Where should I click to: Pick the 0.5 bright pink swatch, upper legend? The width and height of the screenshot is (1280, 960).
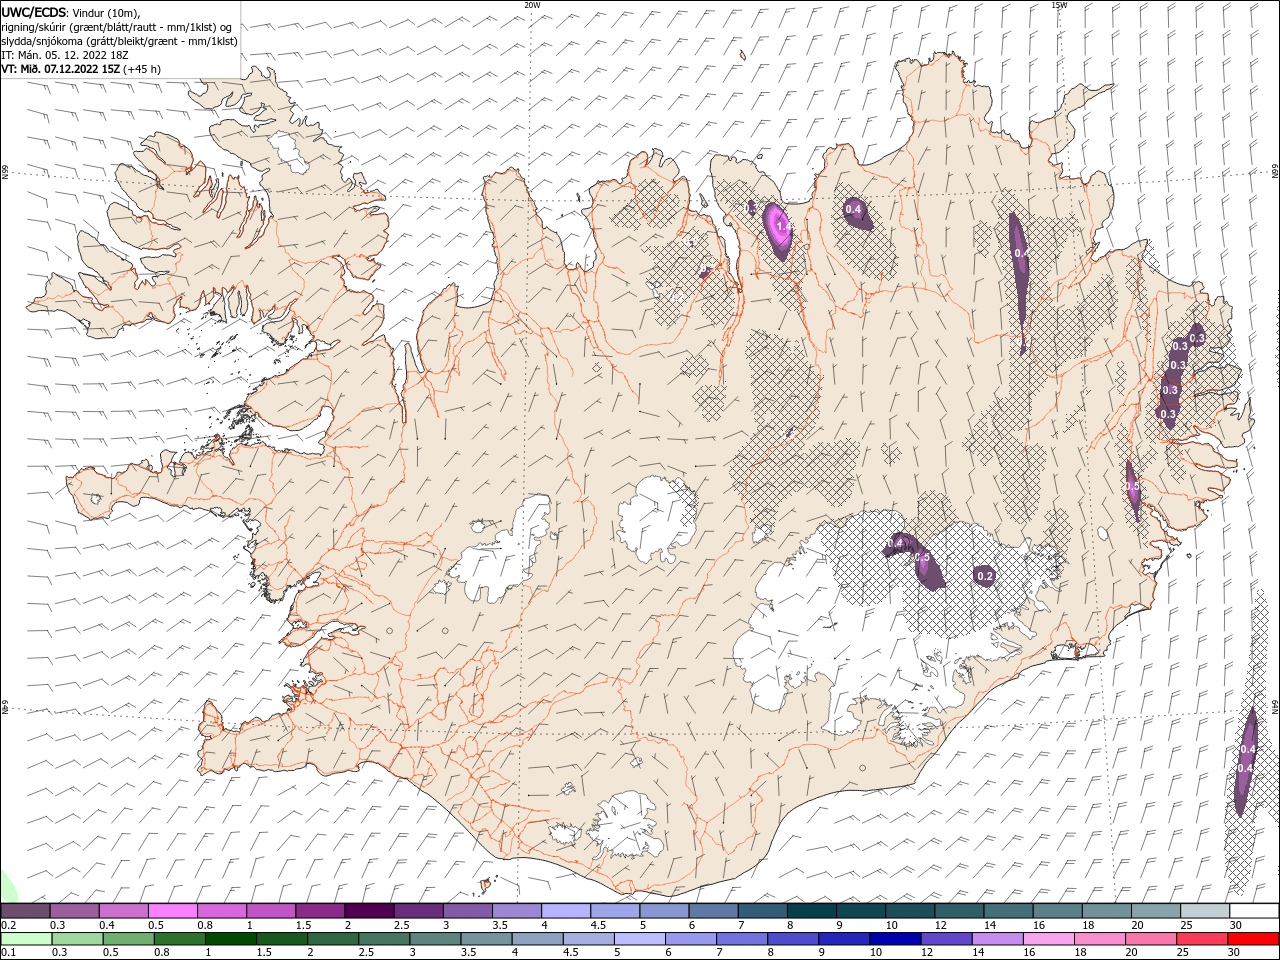(172, 911)
